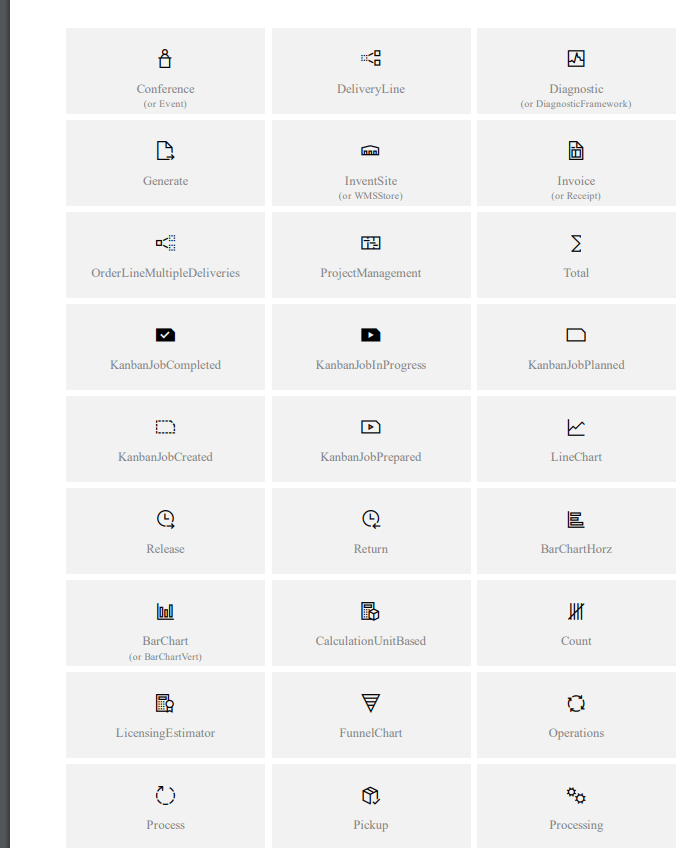Select the Pickup box icon
700x848 pixels.
[371, 795]
